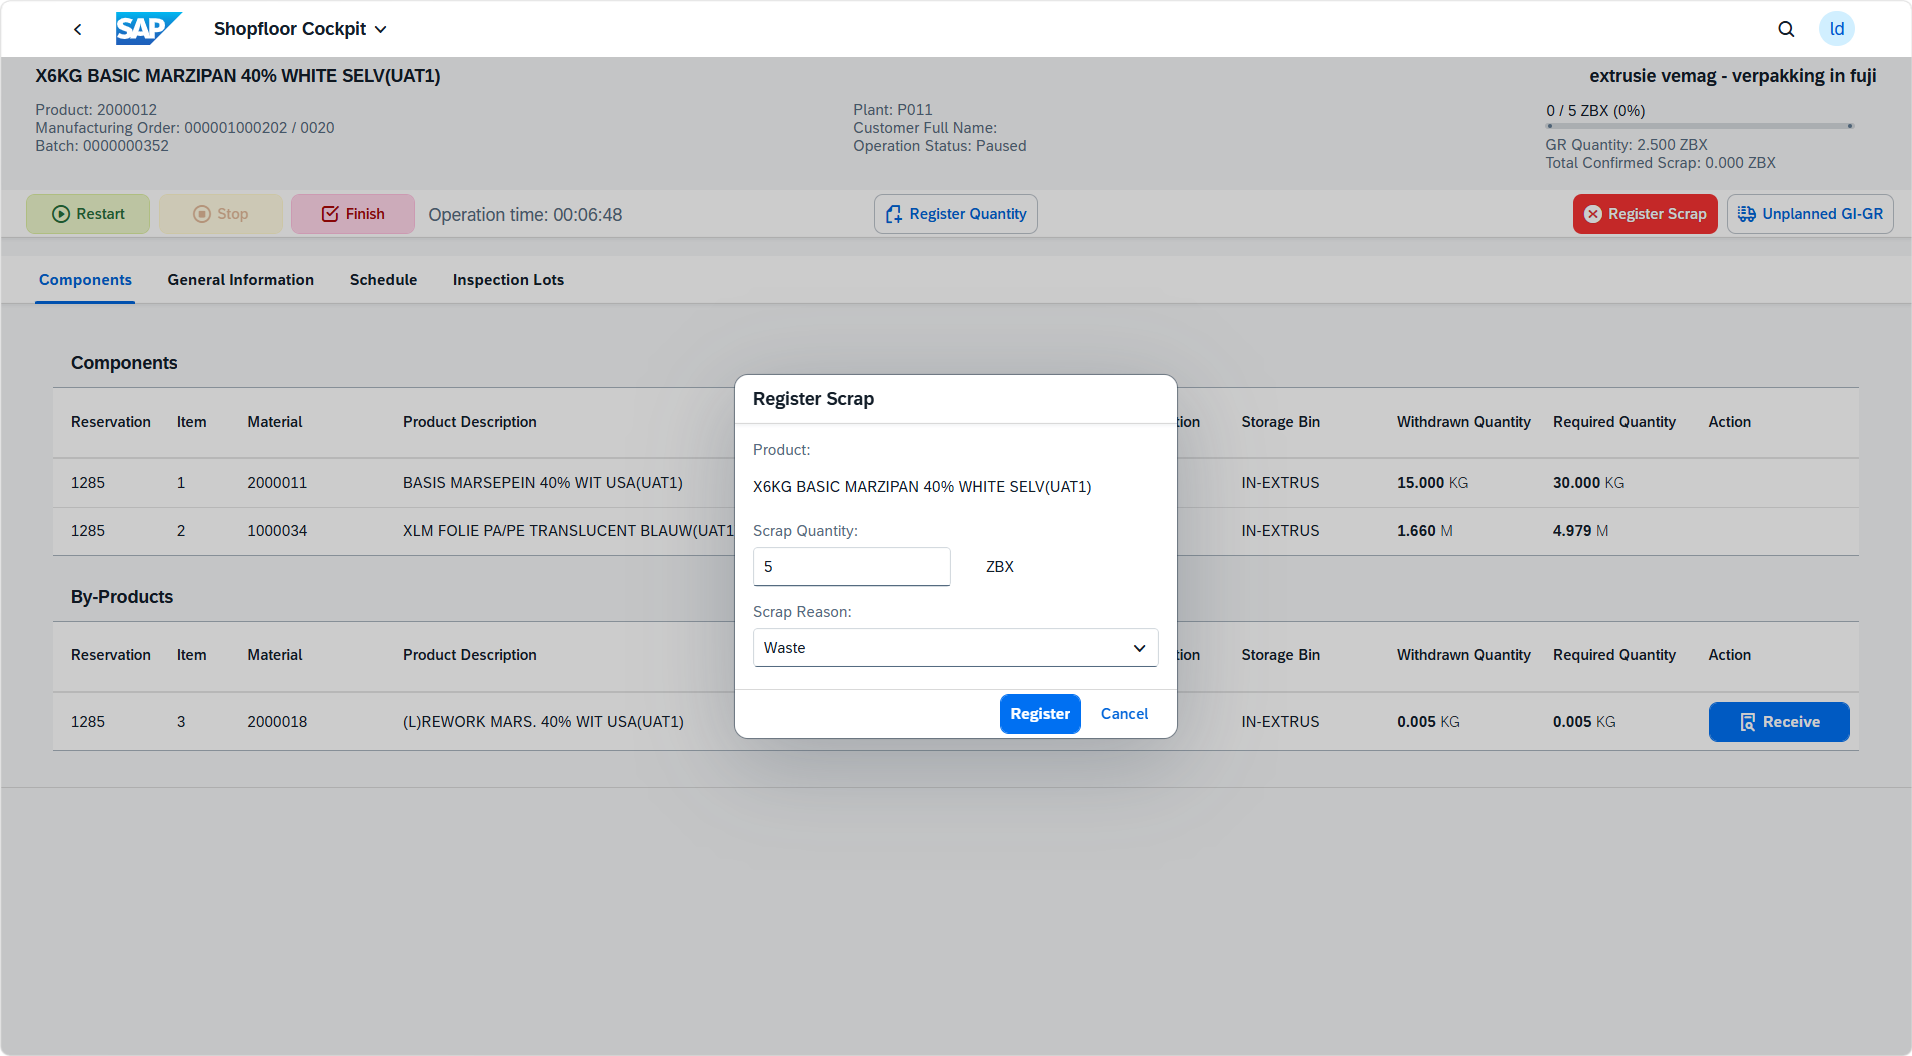The height and width of the screenshot is (1056, 1912).
Task: Click the Plant: P011 text
Action: point(893,110)
